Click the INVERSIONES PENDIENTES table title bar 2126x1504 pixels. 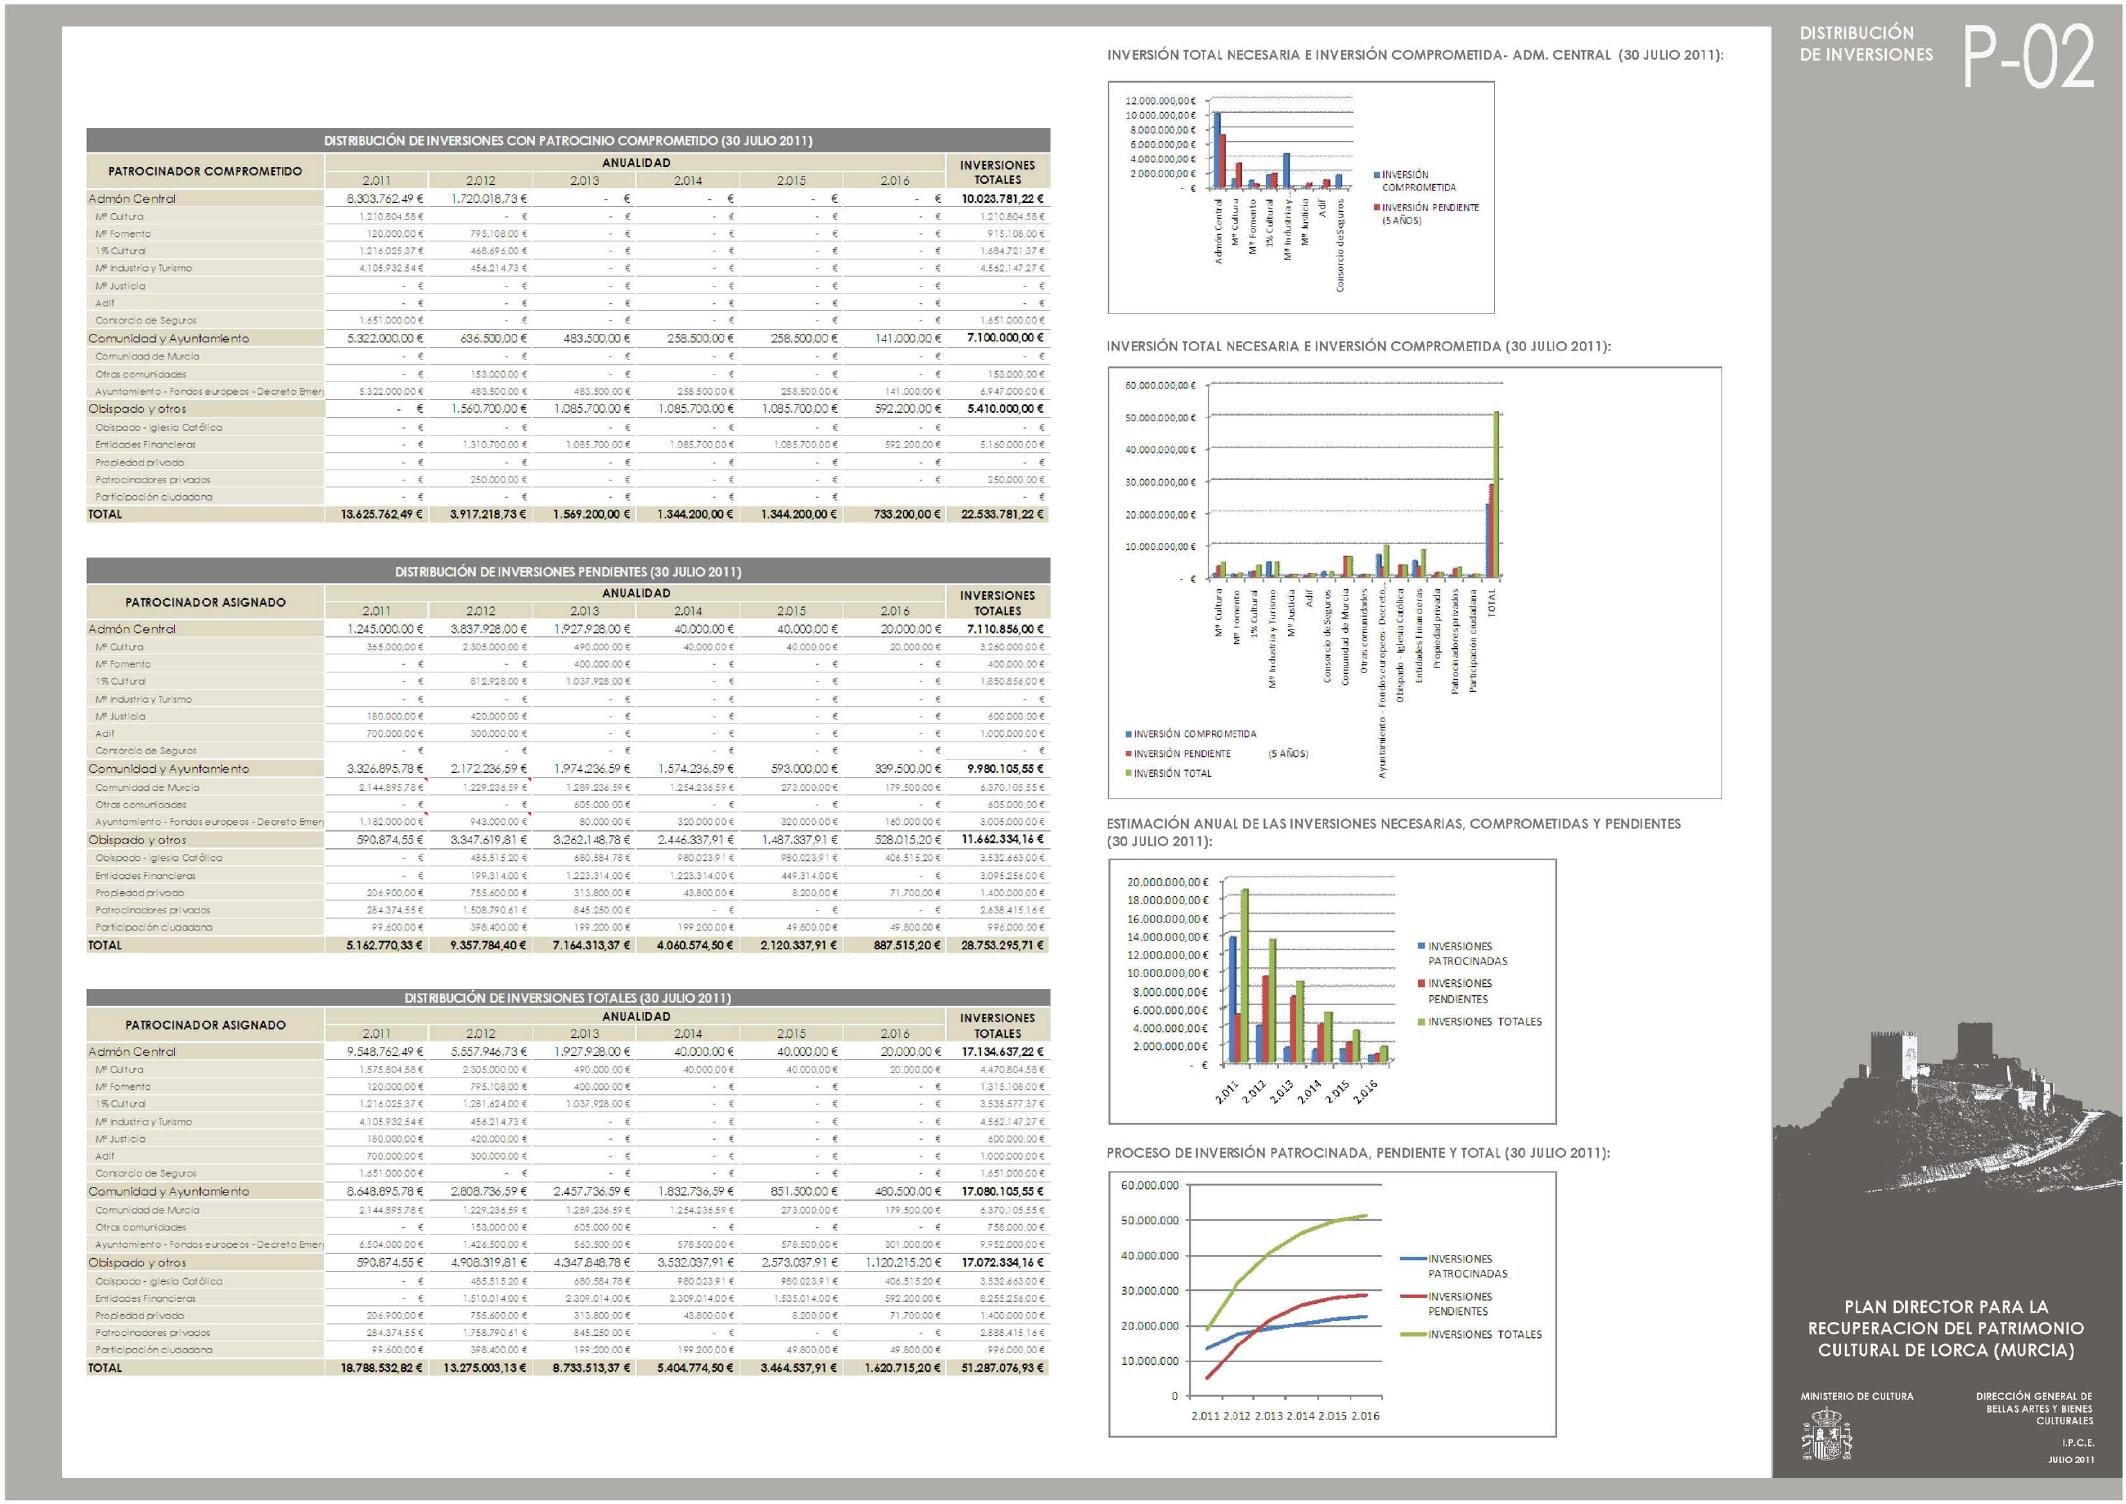[x=568, y=571]
